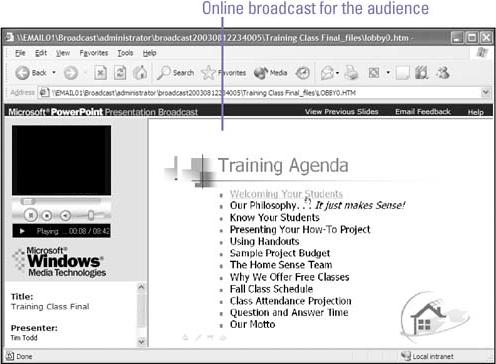The image size is (496, 364).
Task: Click Our Motto bullet
Action: click(x=252, y=324)
